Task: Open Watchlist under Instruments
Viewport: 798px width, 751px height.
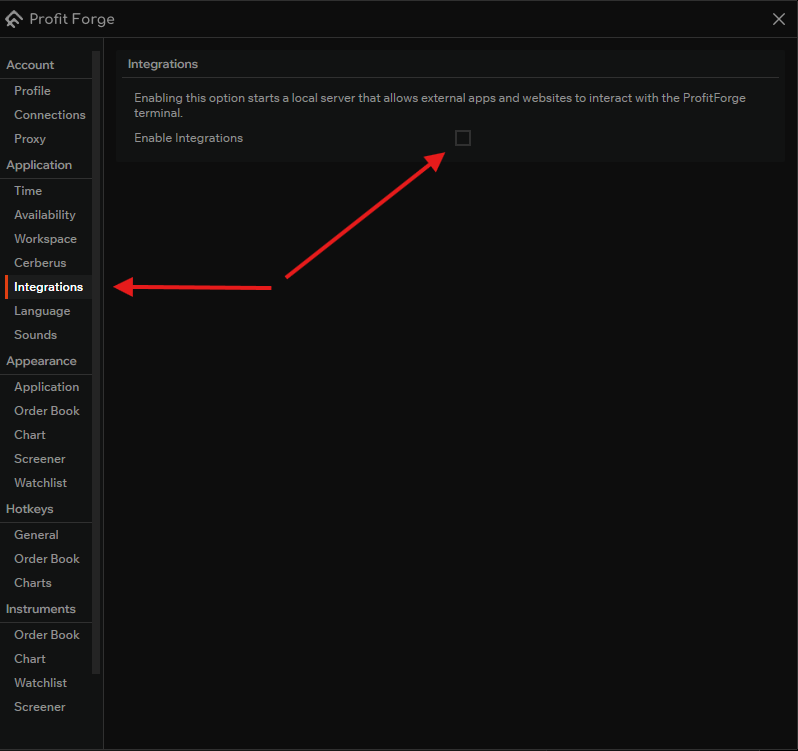Action: tap(41, 682)
